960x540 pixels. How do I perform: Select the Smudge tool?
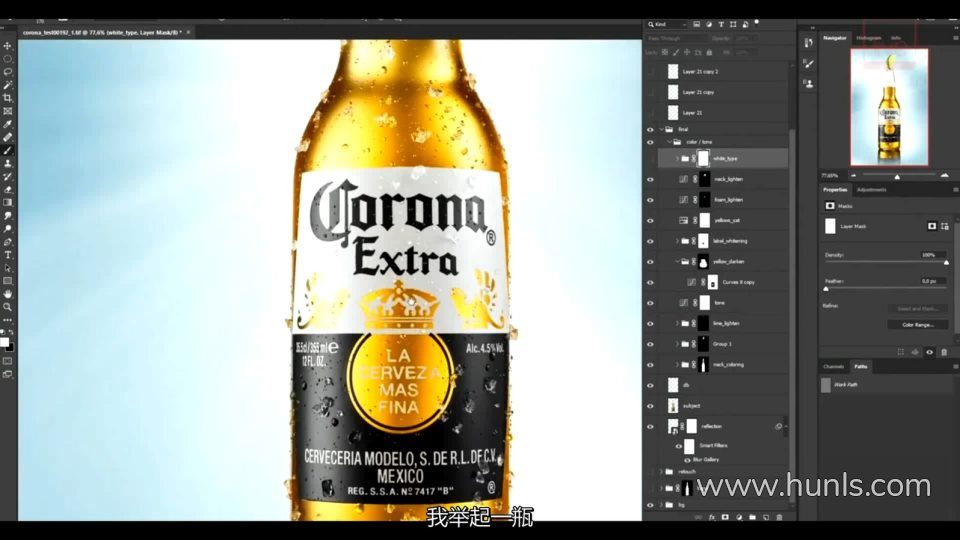(7, 216)
